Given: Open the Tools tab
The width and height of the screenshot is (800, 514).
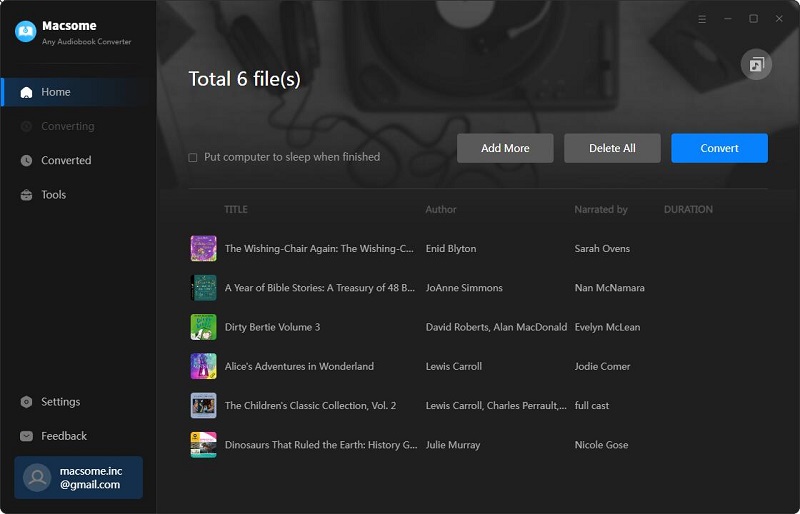Looking at the screenshot, I should pos(79,195).
